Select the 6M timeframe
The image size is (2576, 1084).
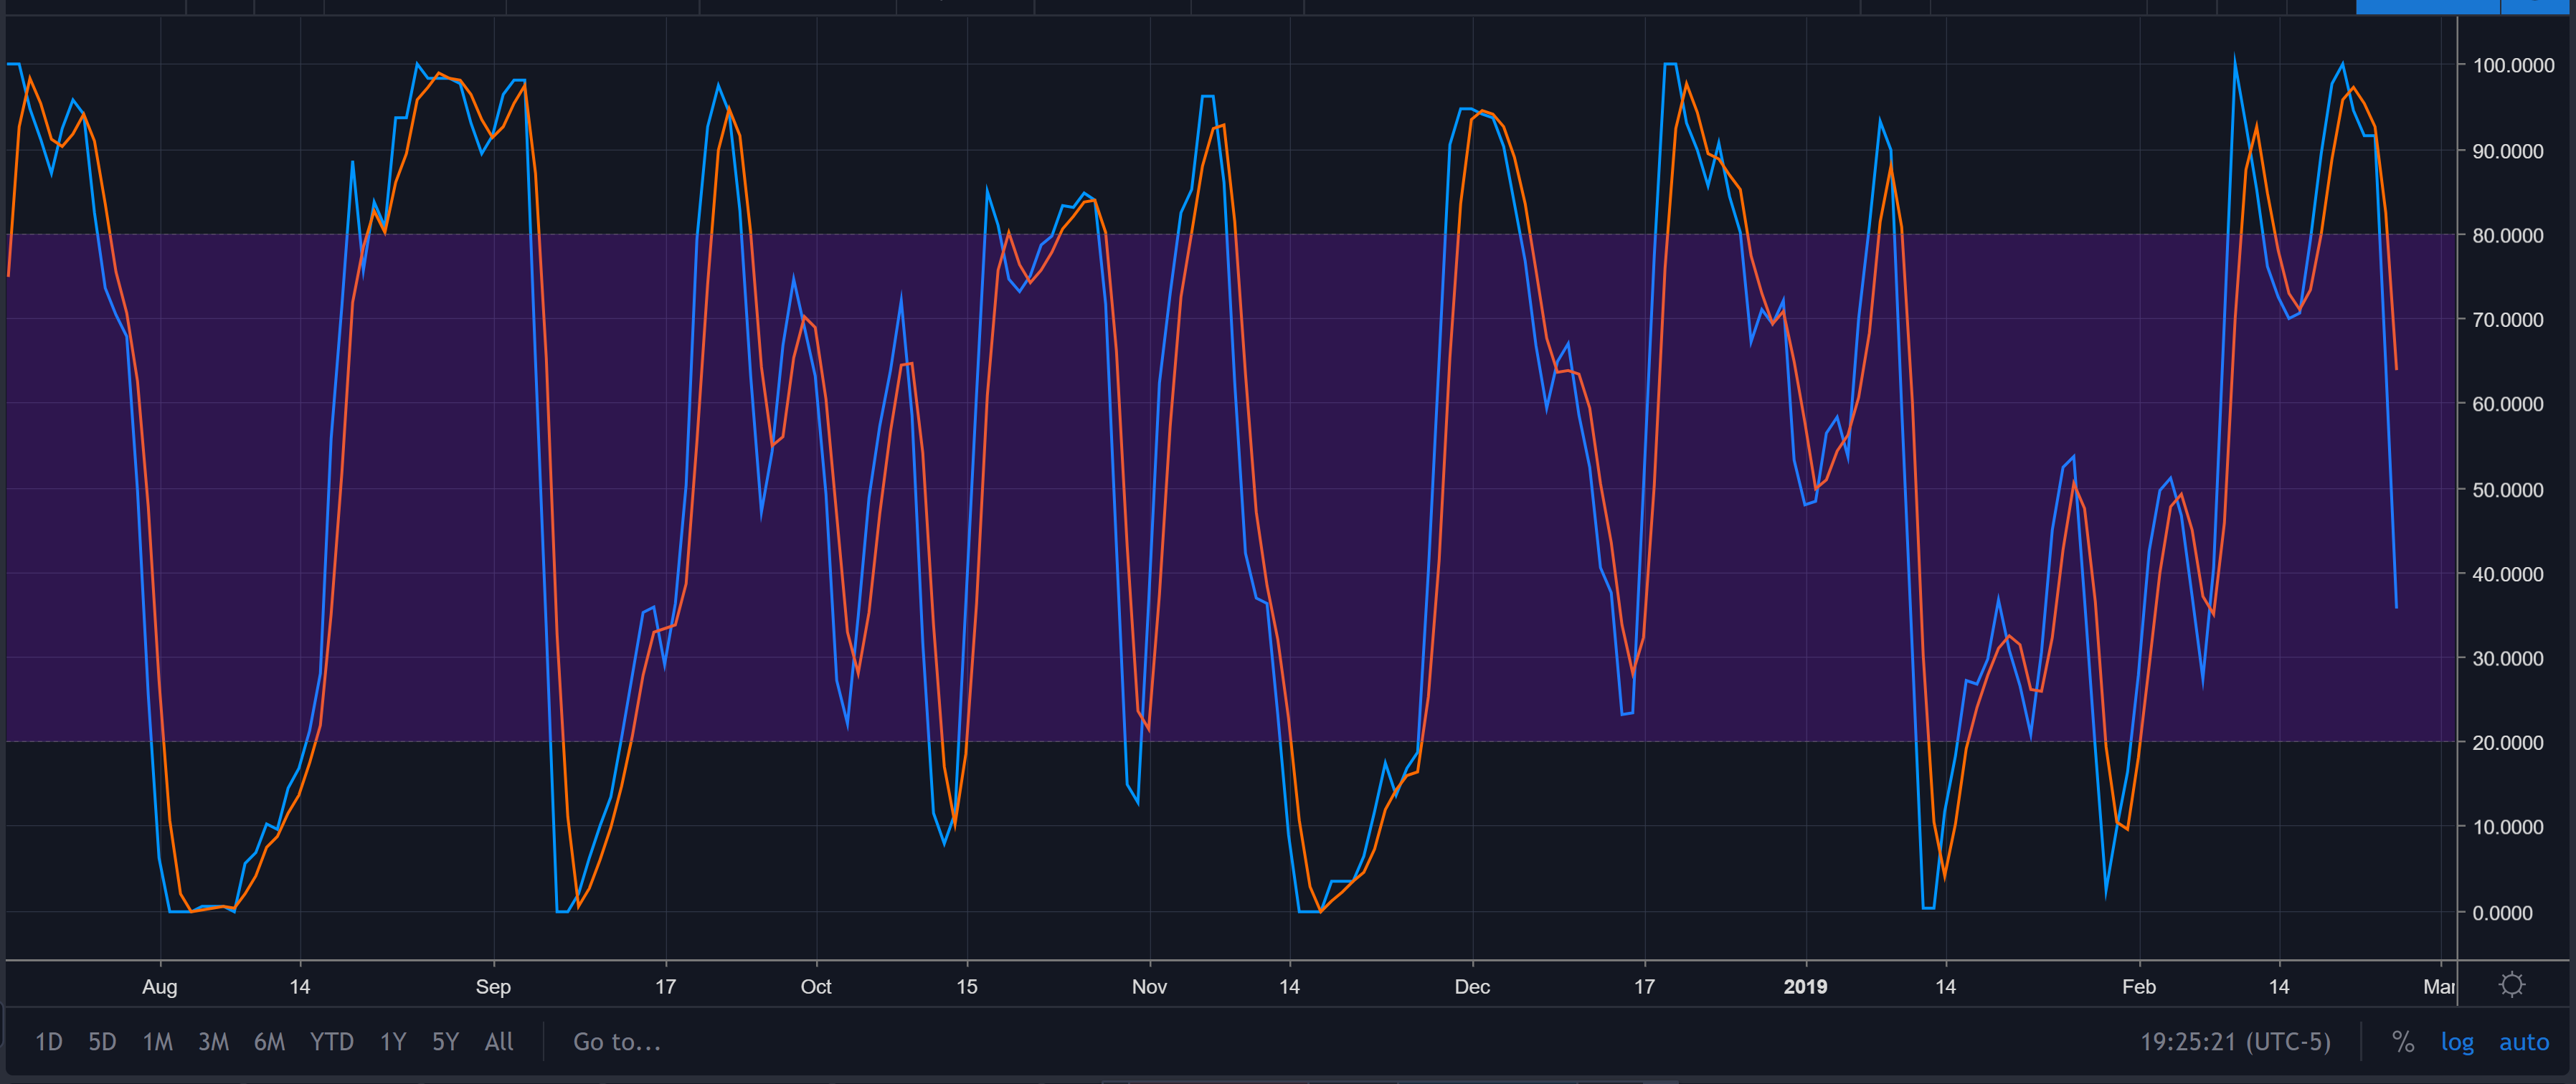tap(268, 1041)
